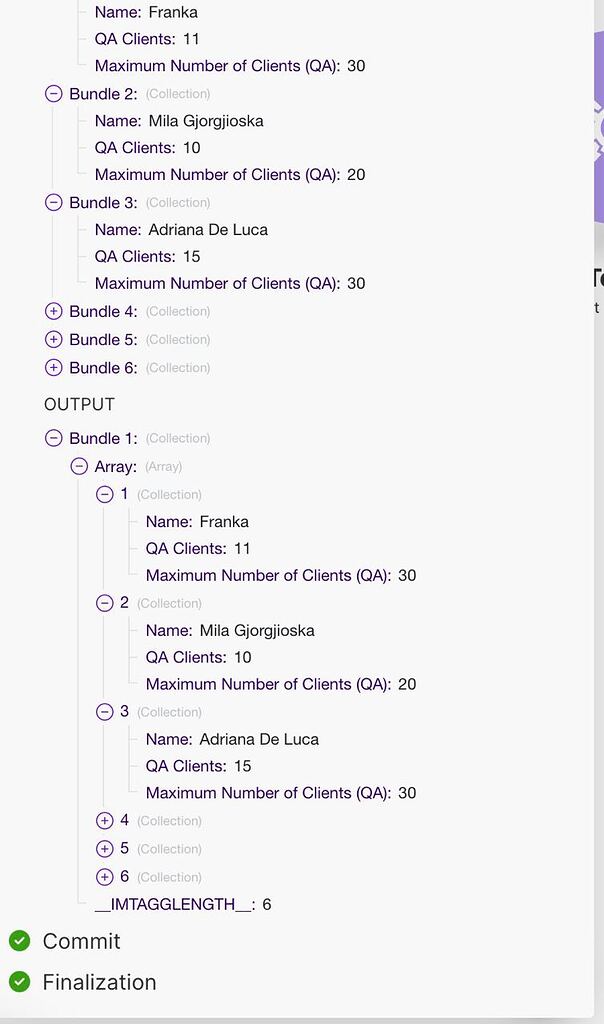This screenshot has height=1024, width=604.
Task: Open the Commit step
Action: [81, 941]
